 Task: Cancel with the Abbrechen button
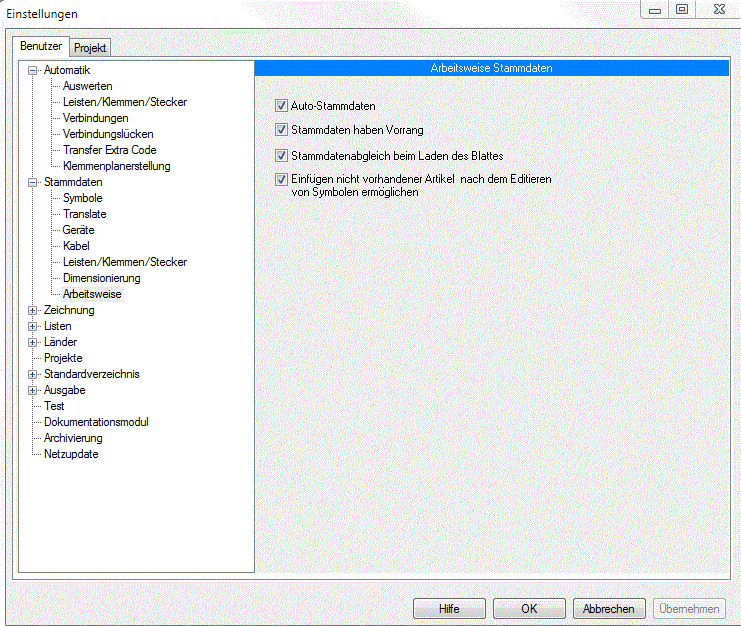[609, 609]
